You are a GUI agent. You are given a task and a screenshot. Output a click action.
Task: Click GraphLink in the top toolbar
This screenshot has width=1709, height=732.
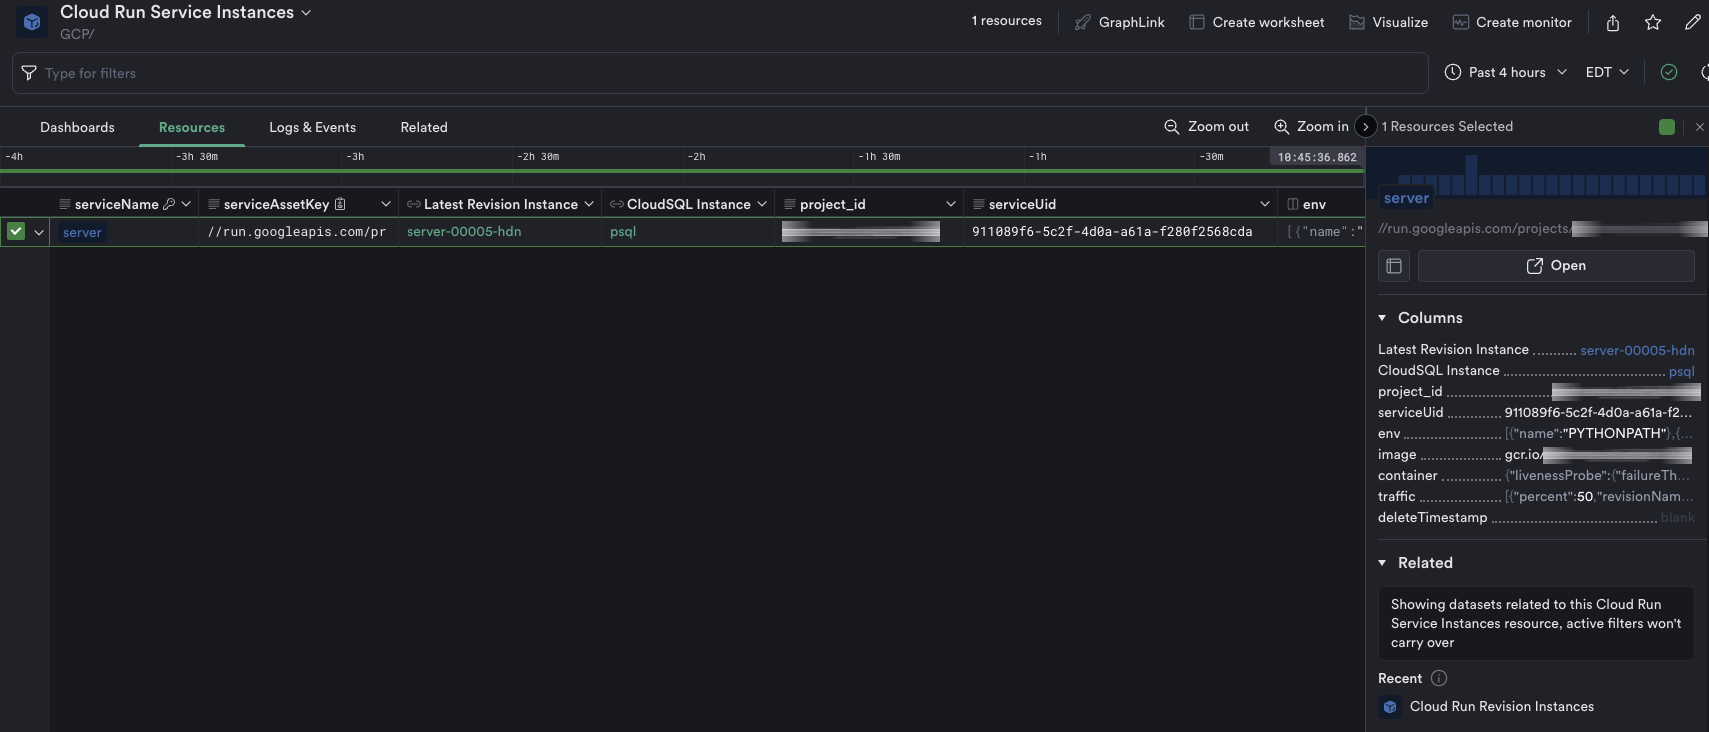click(x=1119, y=22)
